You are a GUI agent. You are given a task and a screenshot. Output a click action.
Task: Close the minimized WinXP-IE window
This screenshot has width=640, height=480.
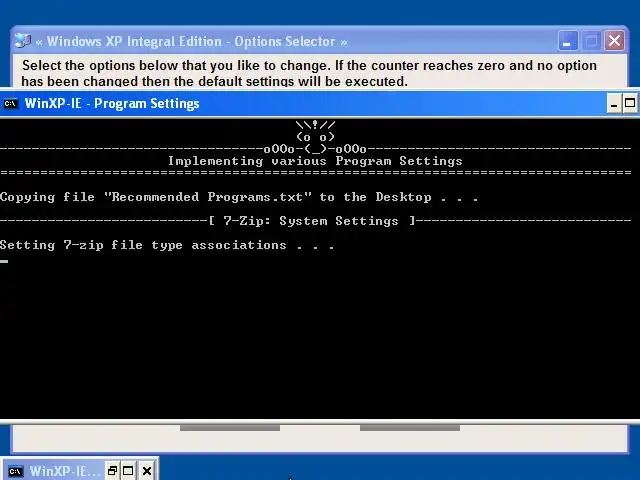pos(147,471)
